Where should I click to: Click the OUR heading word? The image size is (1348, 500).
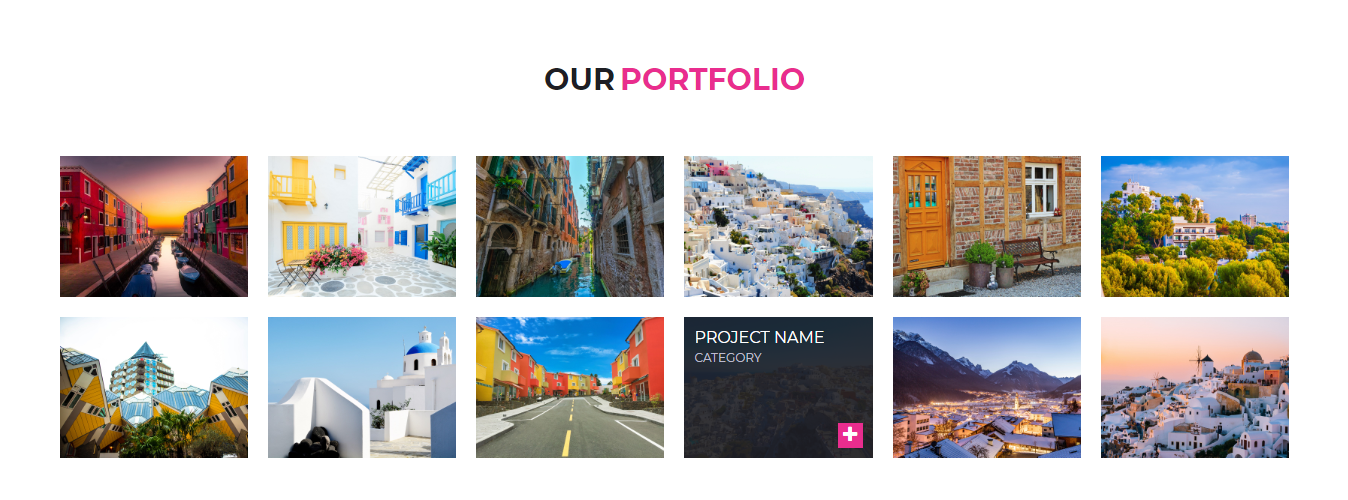click(579, 79)
